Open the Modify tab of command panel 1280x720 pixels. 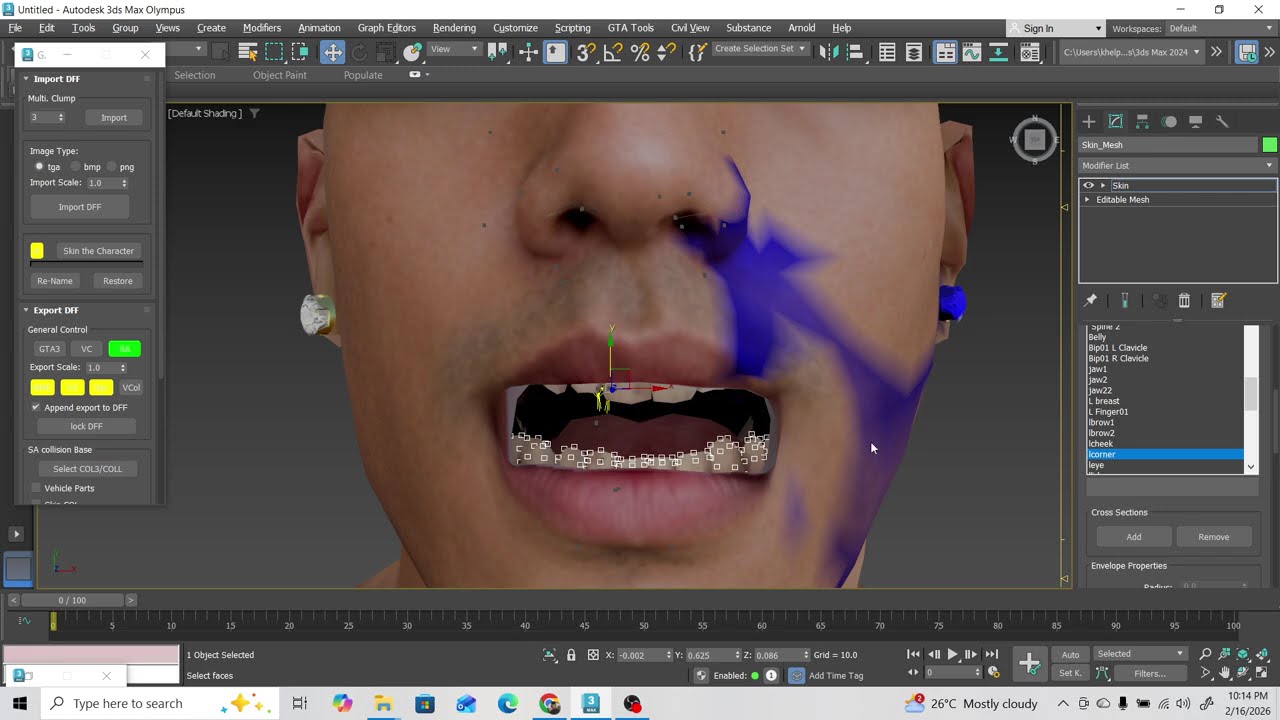point(1116,121)
